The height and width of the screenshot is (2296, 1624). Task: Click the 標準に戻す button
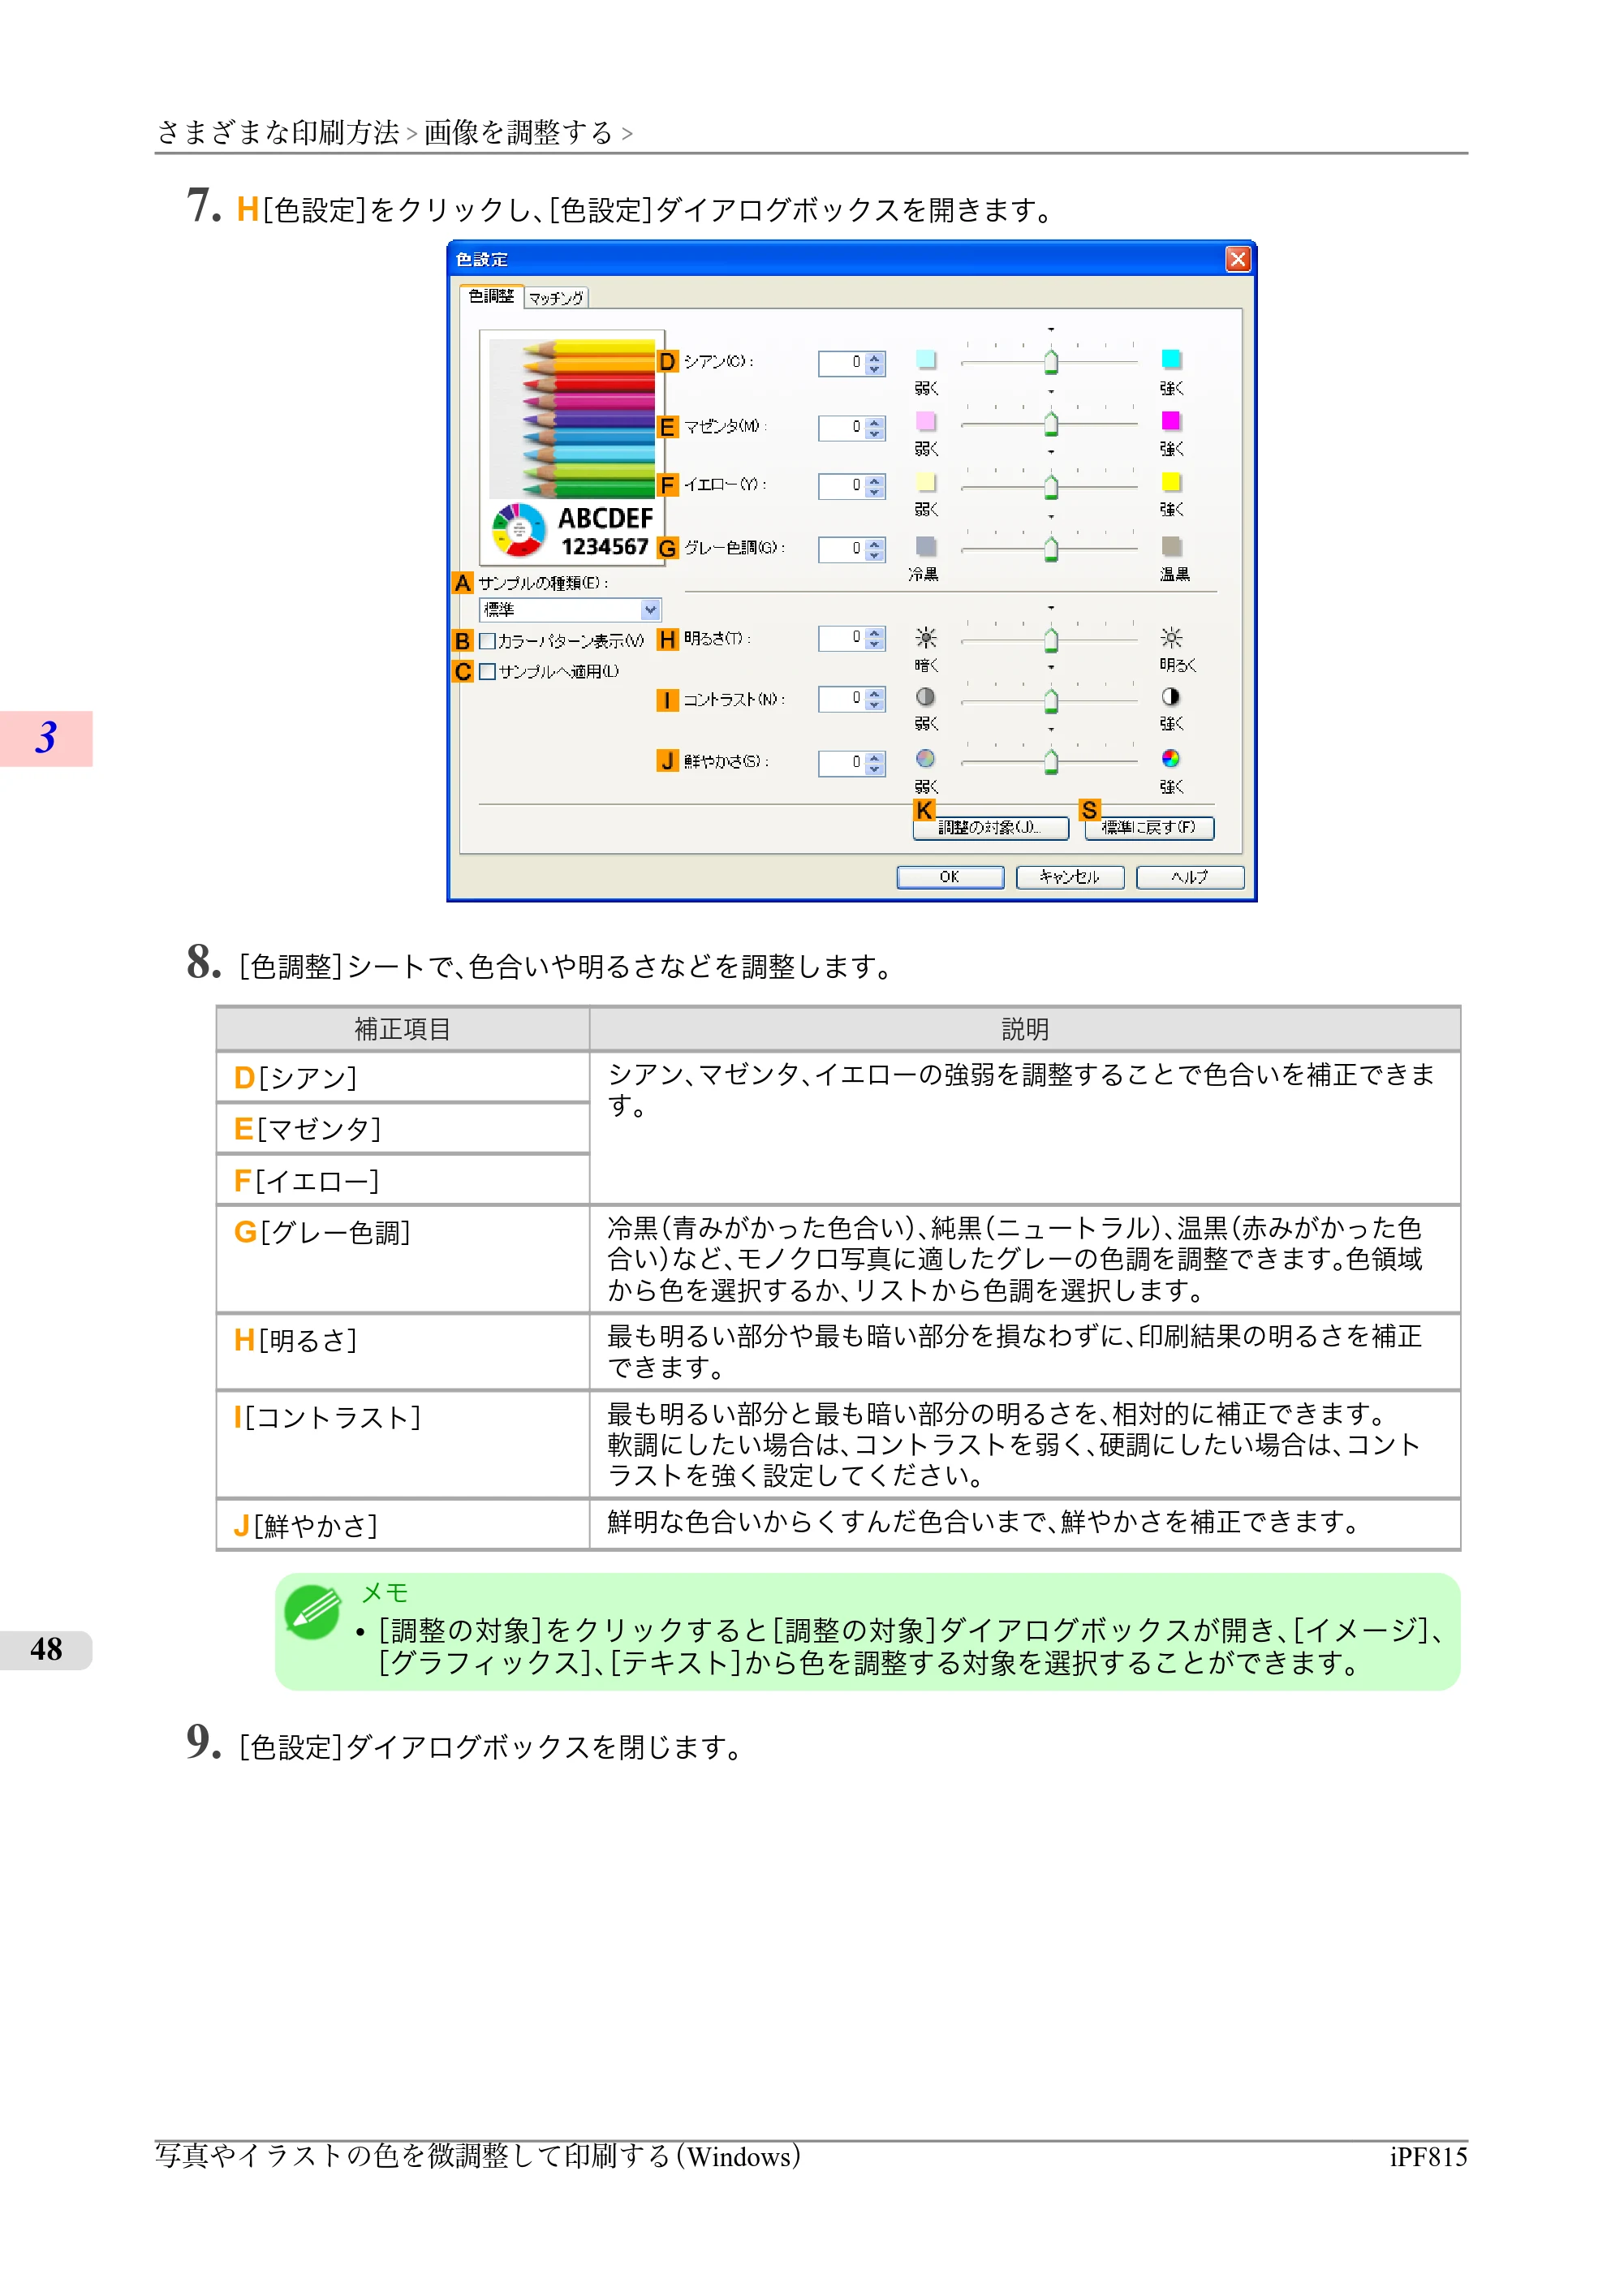[1149, 828]
